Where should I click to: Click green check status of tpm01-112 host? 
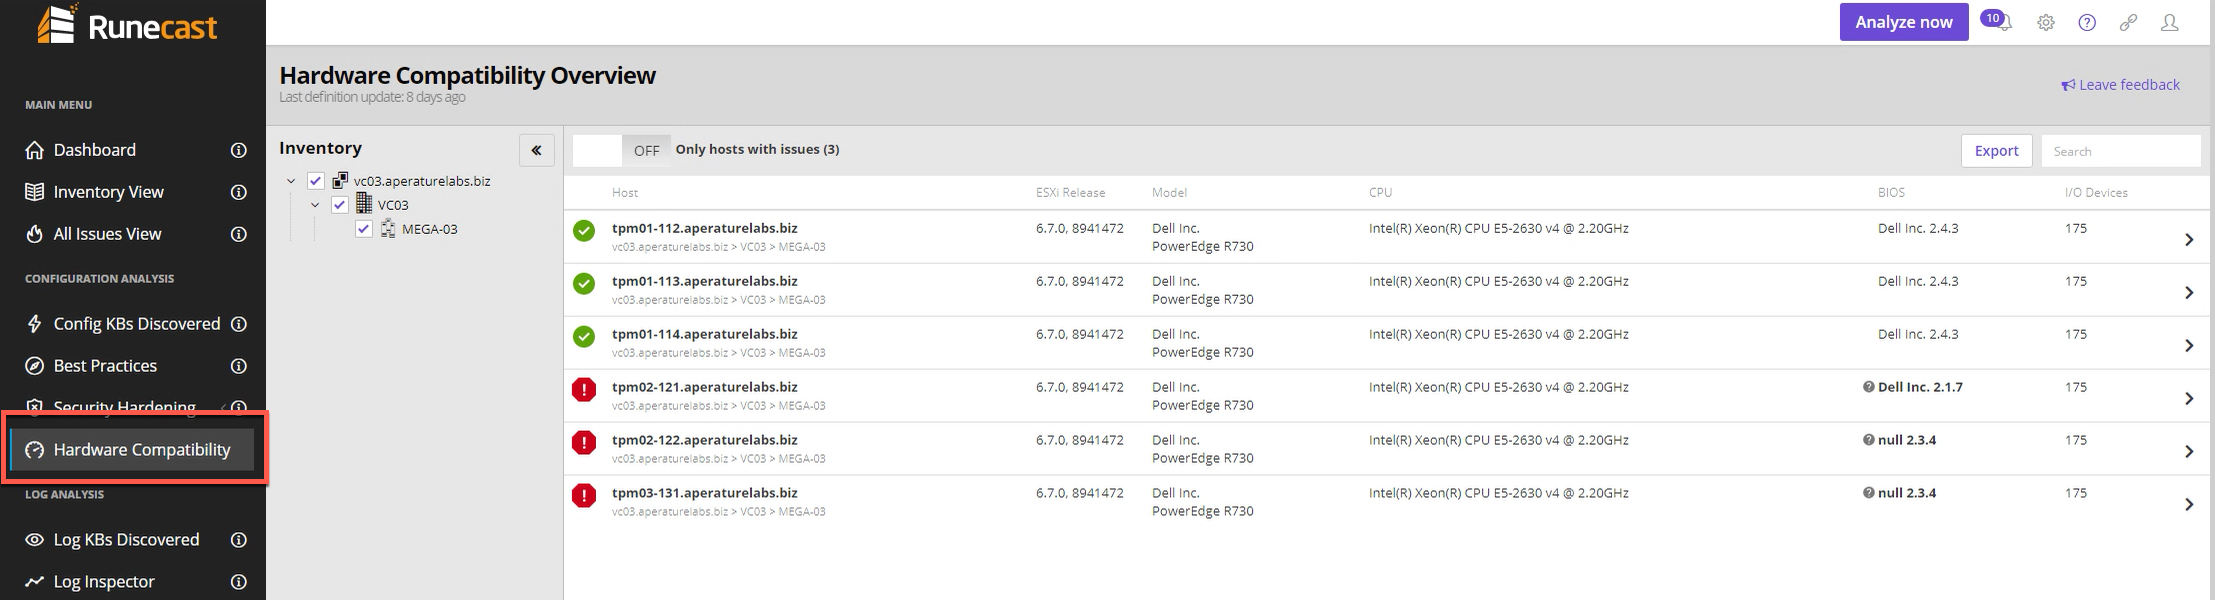point(584,231)
